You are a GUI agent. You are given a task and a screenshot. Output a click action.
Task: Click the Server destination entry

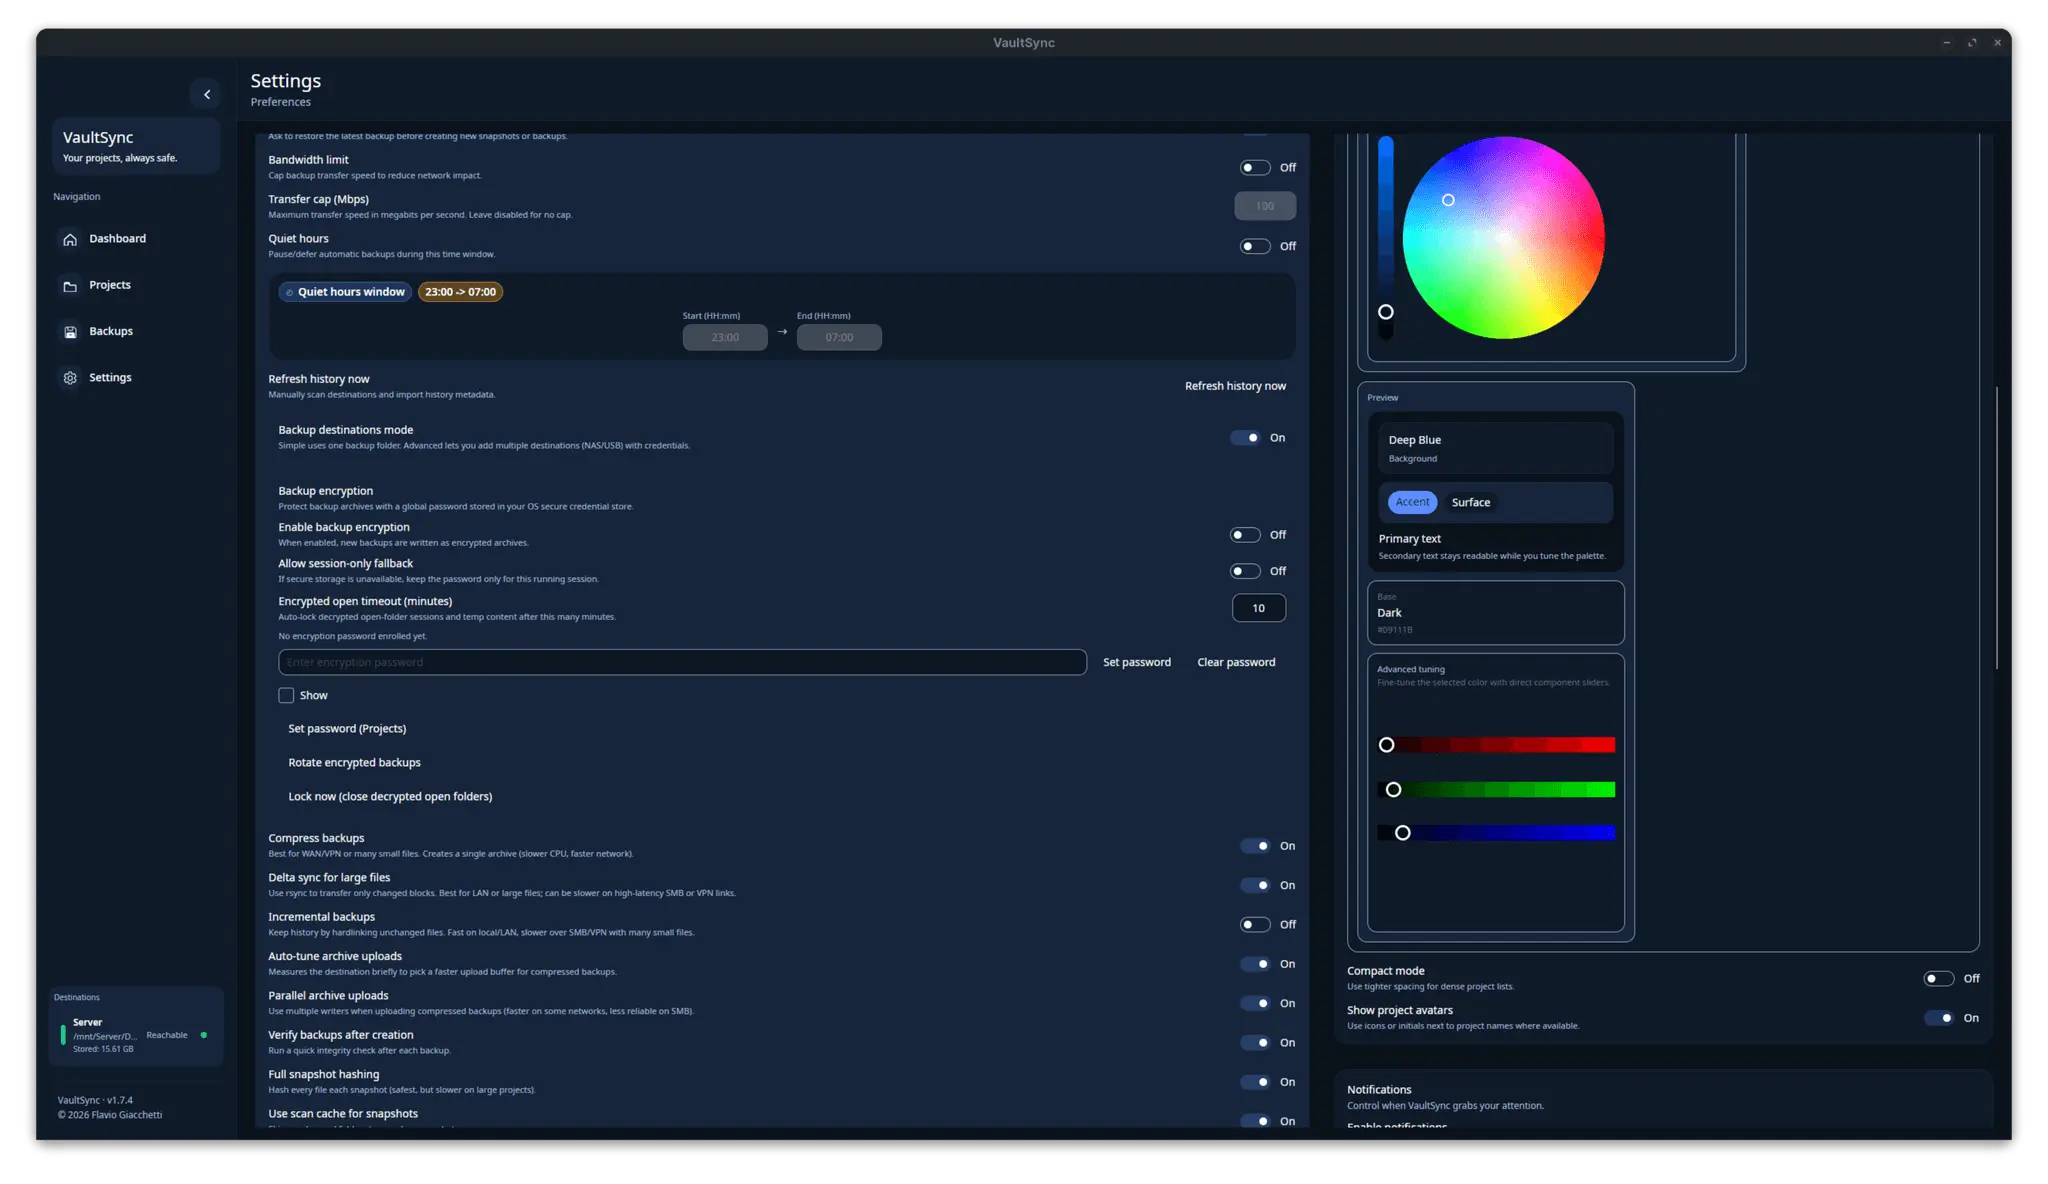(x=137, y=1035)
